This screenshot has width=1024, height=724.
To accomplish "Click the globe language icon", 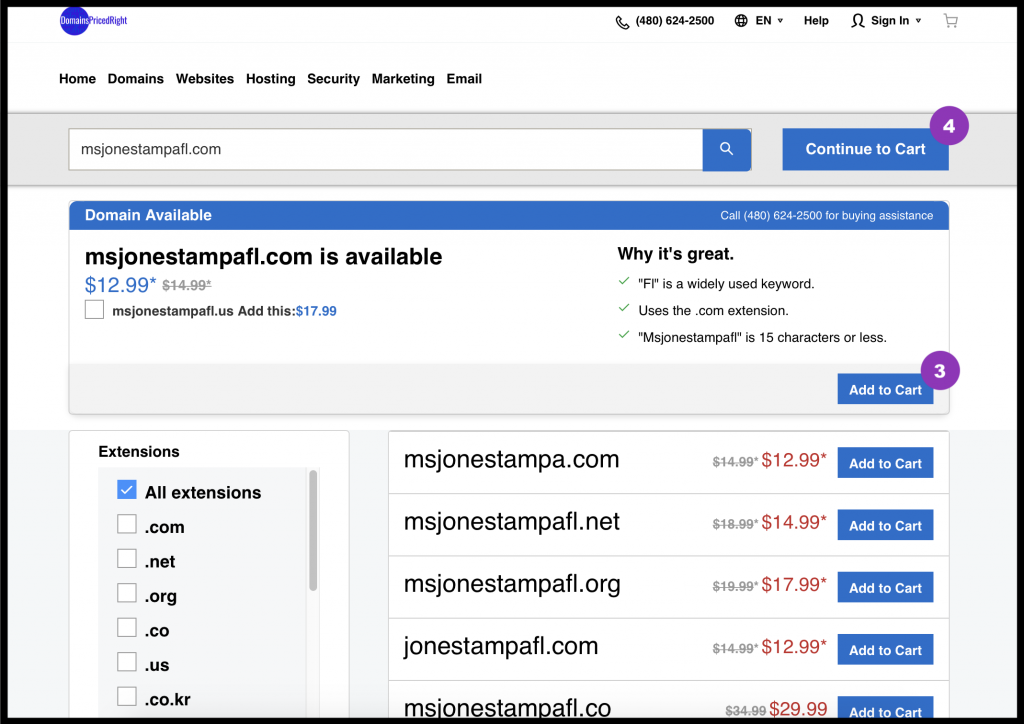I will (741, 21).
